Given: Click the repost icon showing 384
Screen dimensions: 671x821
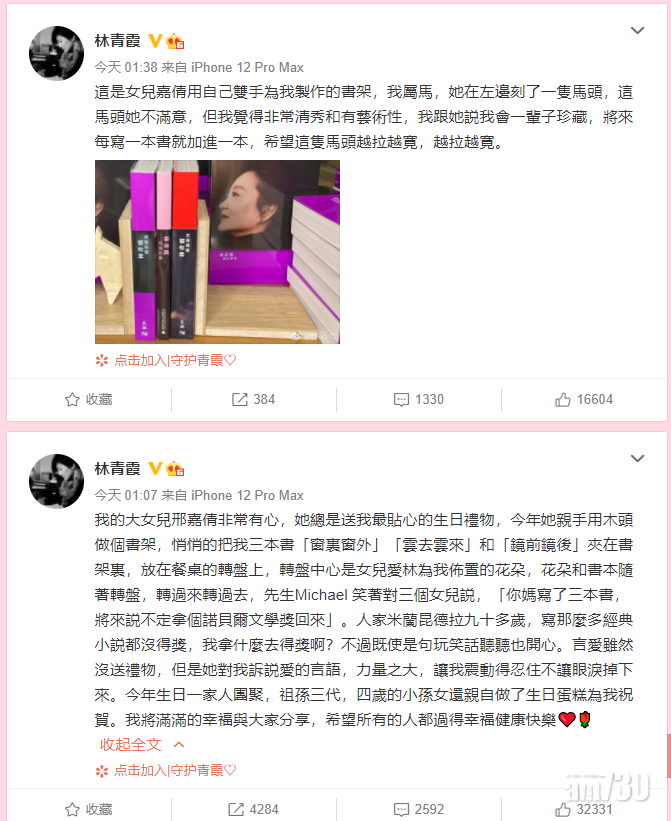Looking at the screenshot, I should pyautogui.click(x=239, y=400).
